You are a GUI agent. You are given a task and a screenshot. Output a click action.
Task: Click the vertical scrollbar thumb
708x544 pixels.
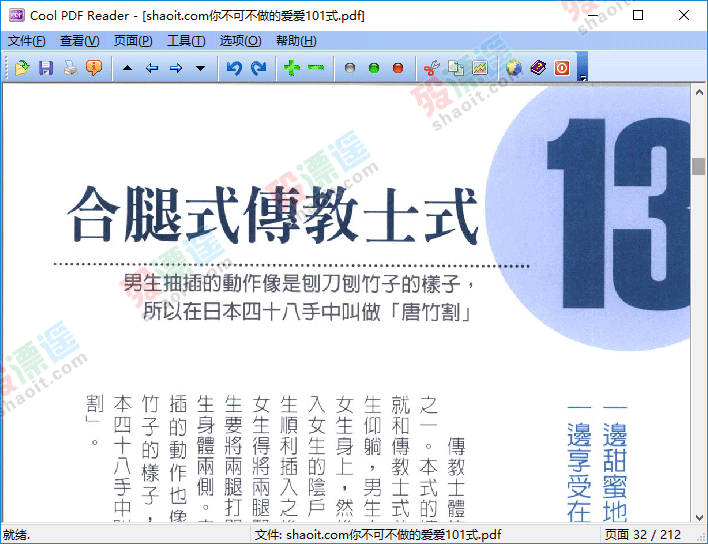(x=699, y=166)
